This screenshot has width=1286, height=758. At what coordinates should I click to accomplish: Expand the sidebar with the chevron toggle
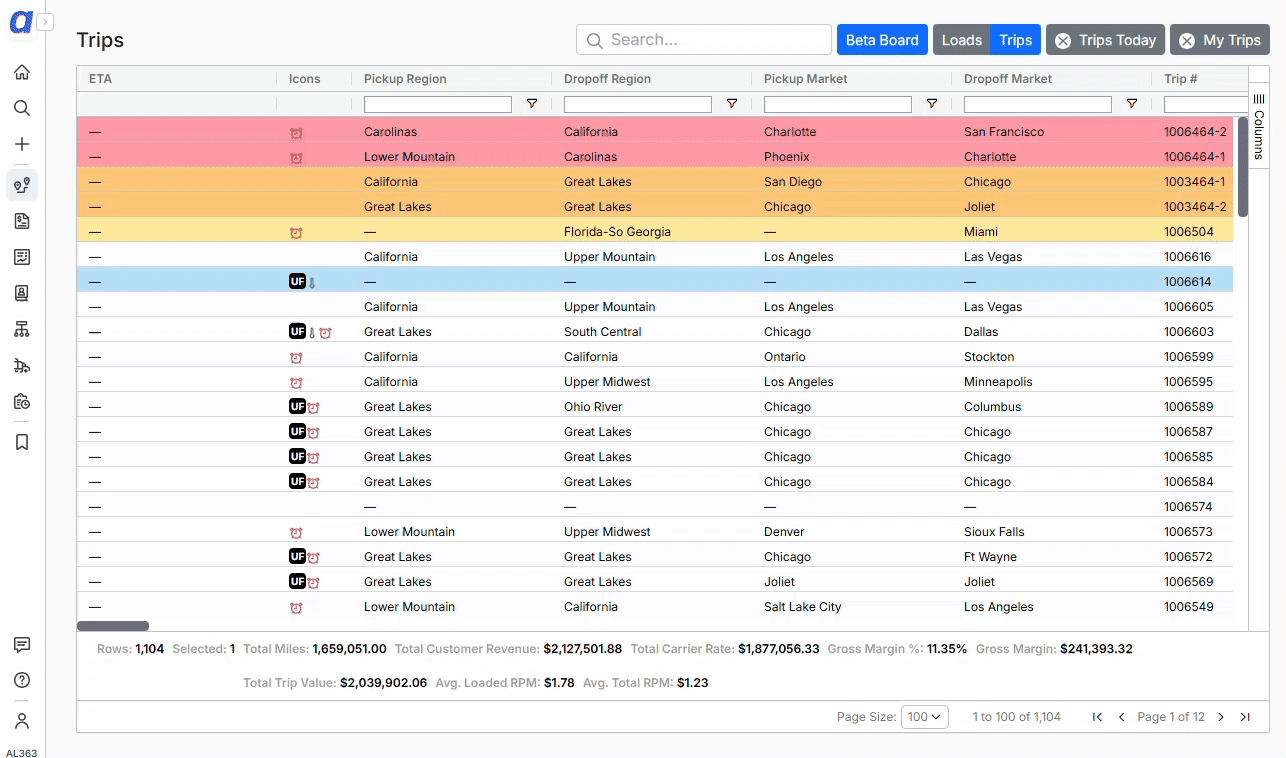[45, 22]
